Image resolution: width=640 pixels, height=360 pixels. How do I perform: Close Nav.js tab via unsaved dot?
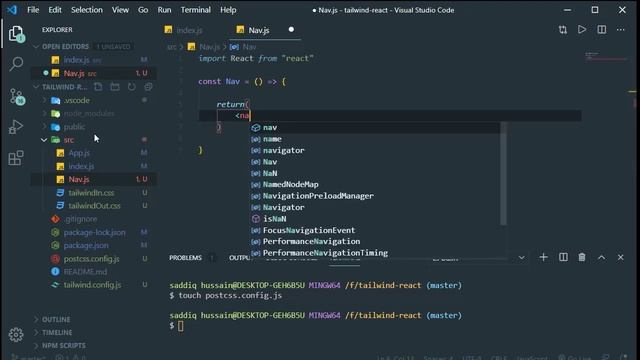pos(291,29)
